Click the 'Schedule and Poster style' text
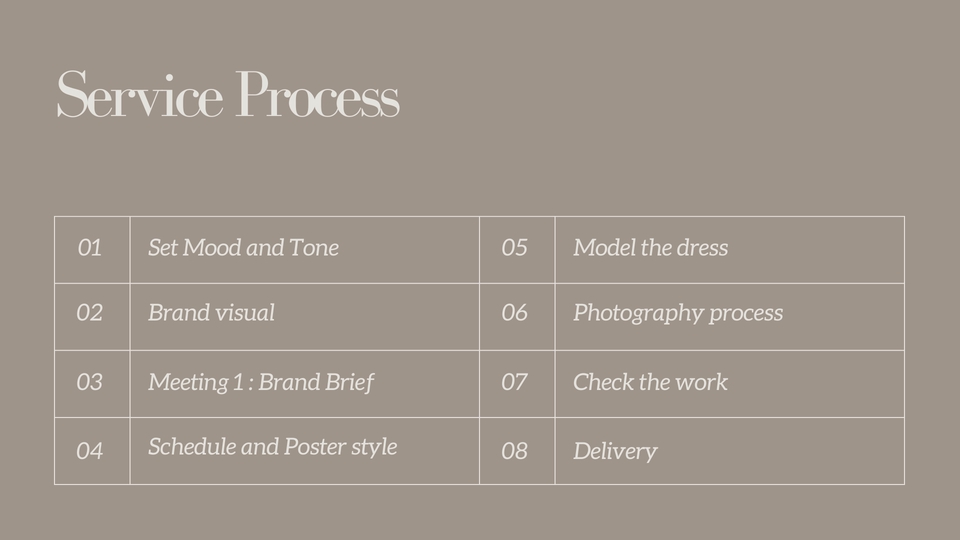The image size is (960, 540). click(x=272, y=447)
